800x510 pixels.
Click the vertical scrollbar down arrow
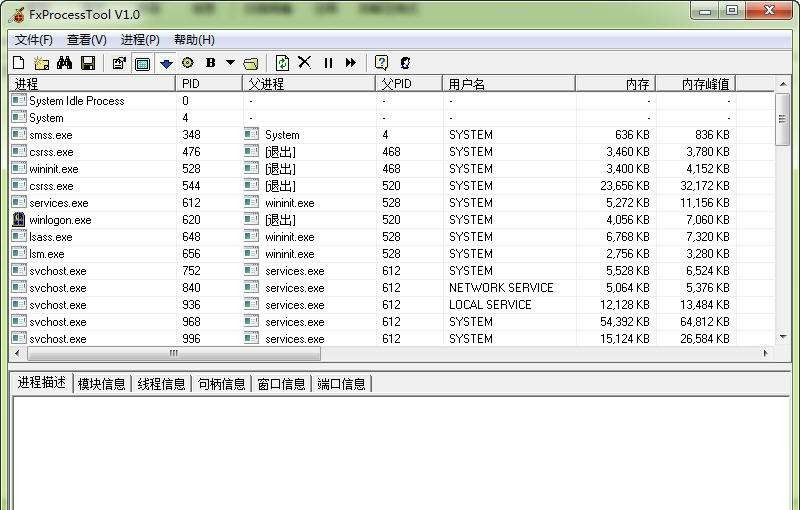[783, 337]
